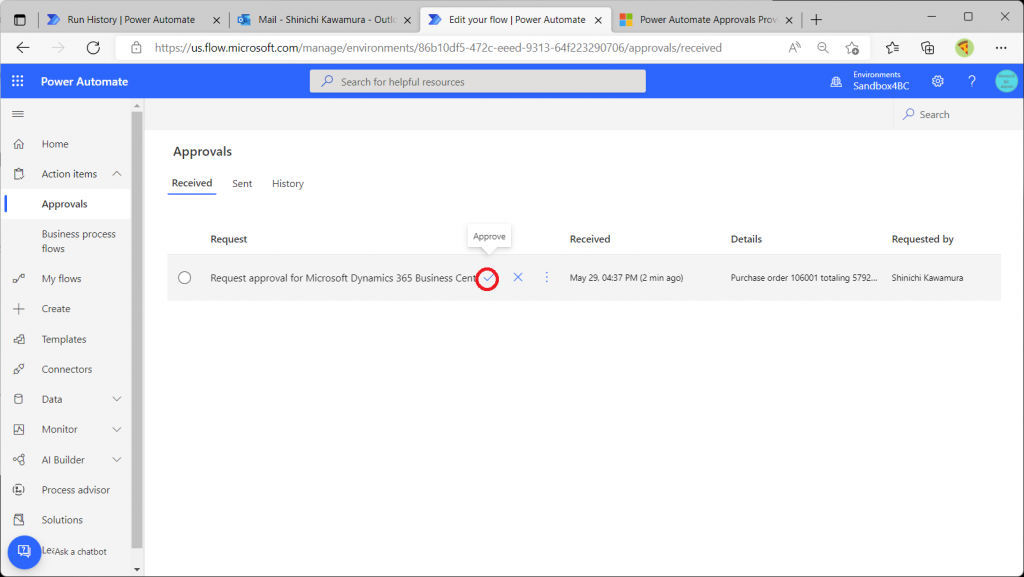Click the Shinichi Kawamura requester cell
The height and width of the screenshot is (577, 1024).
(927, 277)
